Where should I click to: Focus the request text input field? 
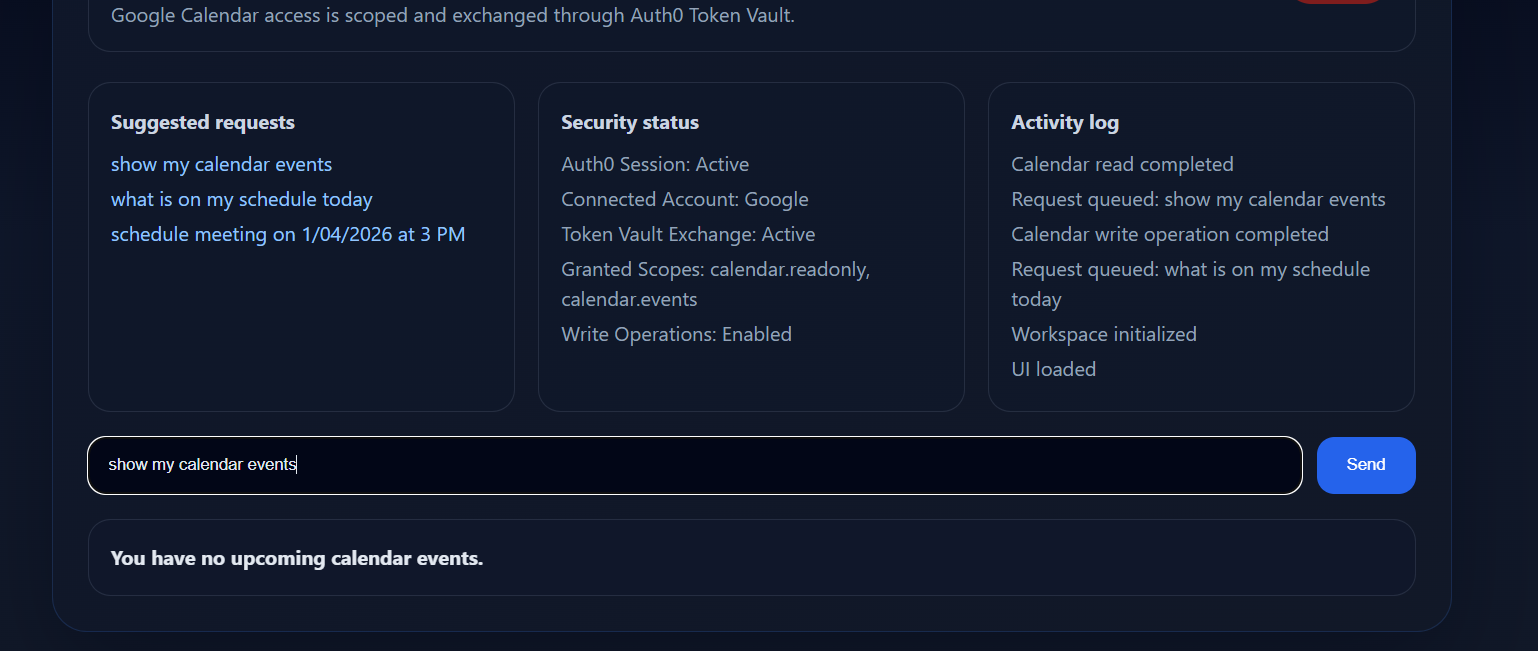click(695, 465)
